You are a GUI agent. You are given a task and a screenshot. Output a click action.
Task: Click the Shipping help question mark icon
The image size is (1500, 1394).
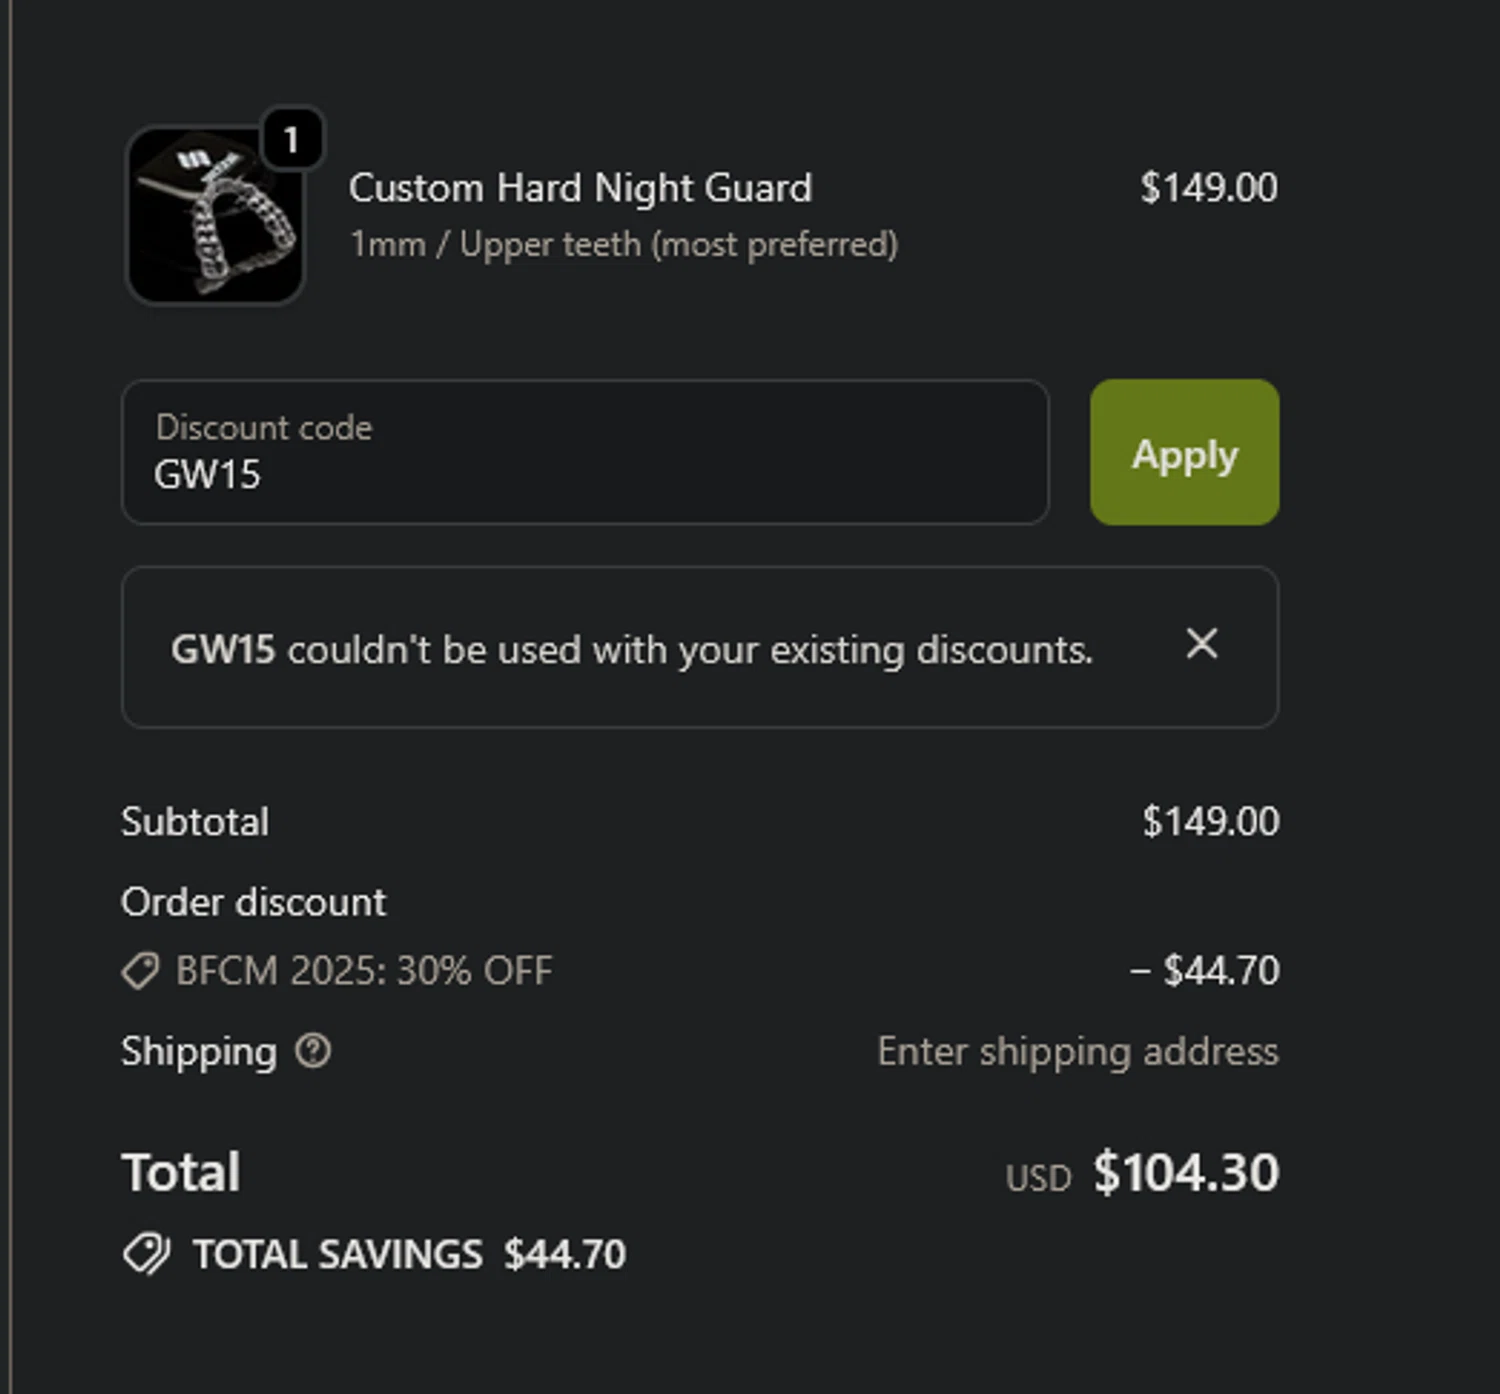(x=313, y=1051)
